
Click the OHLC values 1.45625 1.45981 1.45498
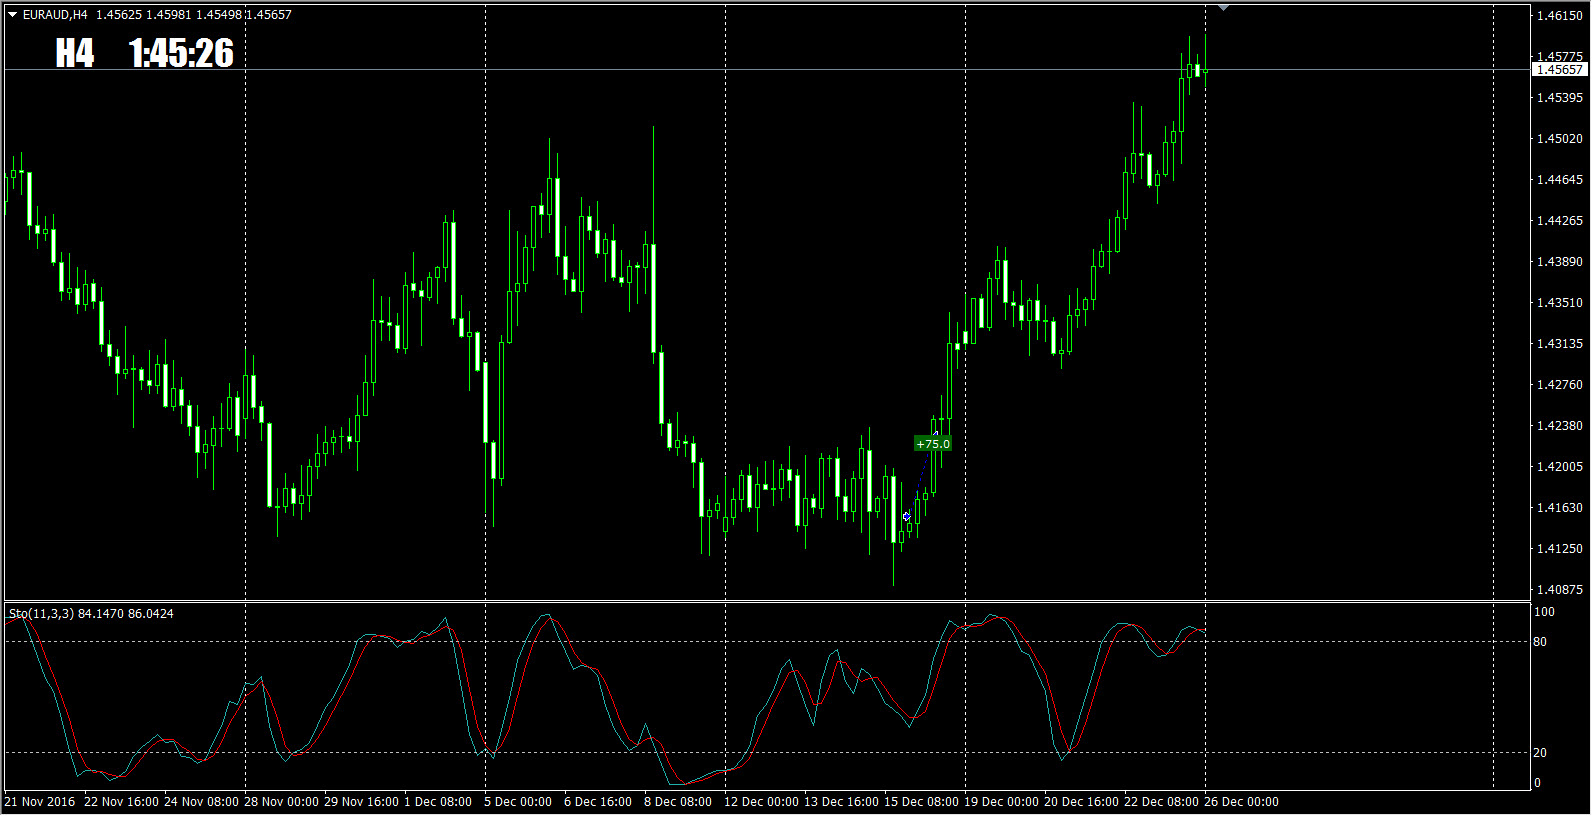(168, 15)
